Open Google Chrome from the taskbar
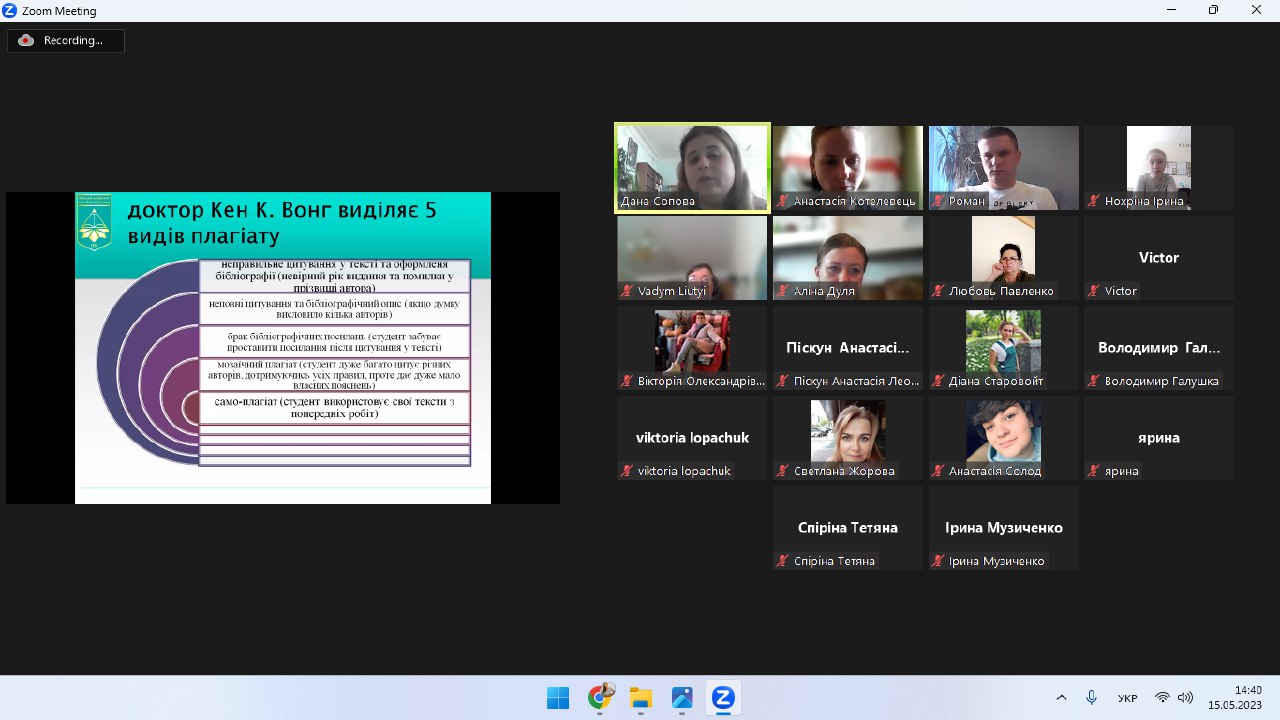The height and width of the screenshot is (720, 1280). 599,698
